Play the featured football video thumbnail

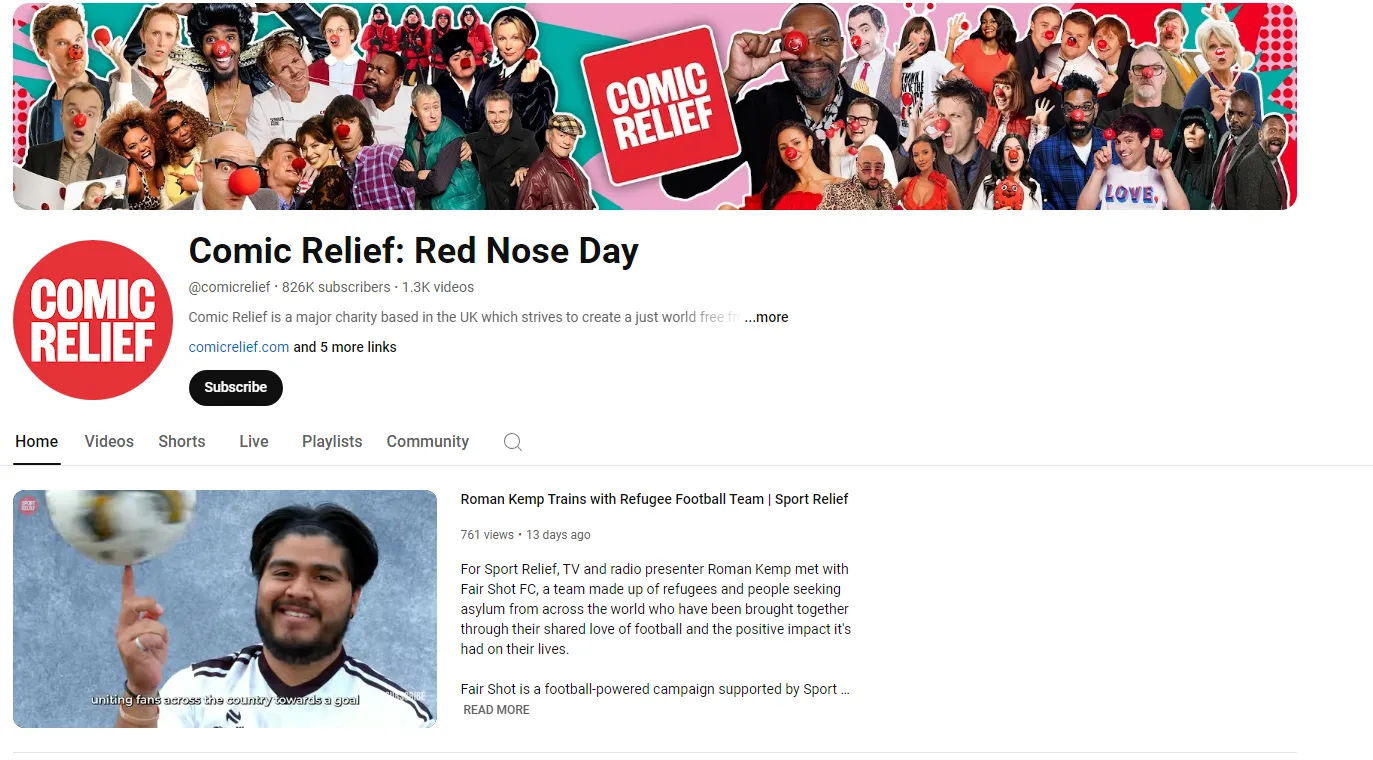pyautogui.click(x=225, y=608)
